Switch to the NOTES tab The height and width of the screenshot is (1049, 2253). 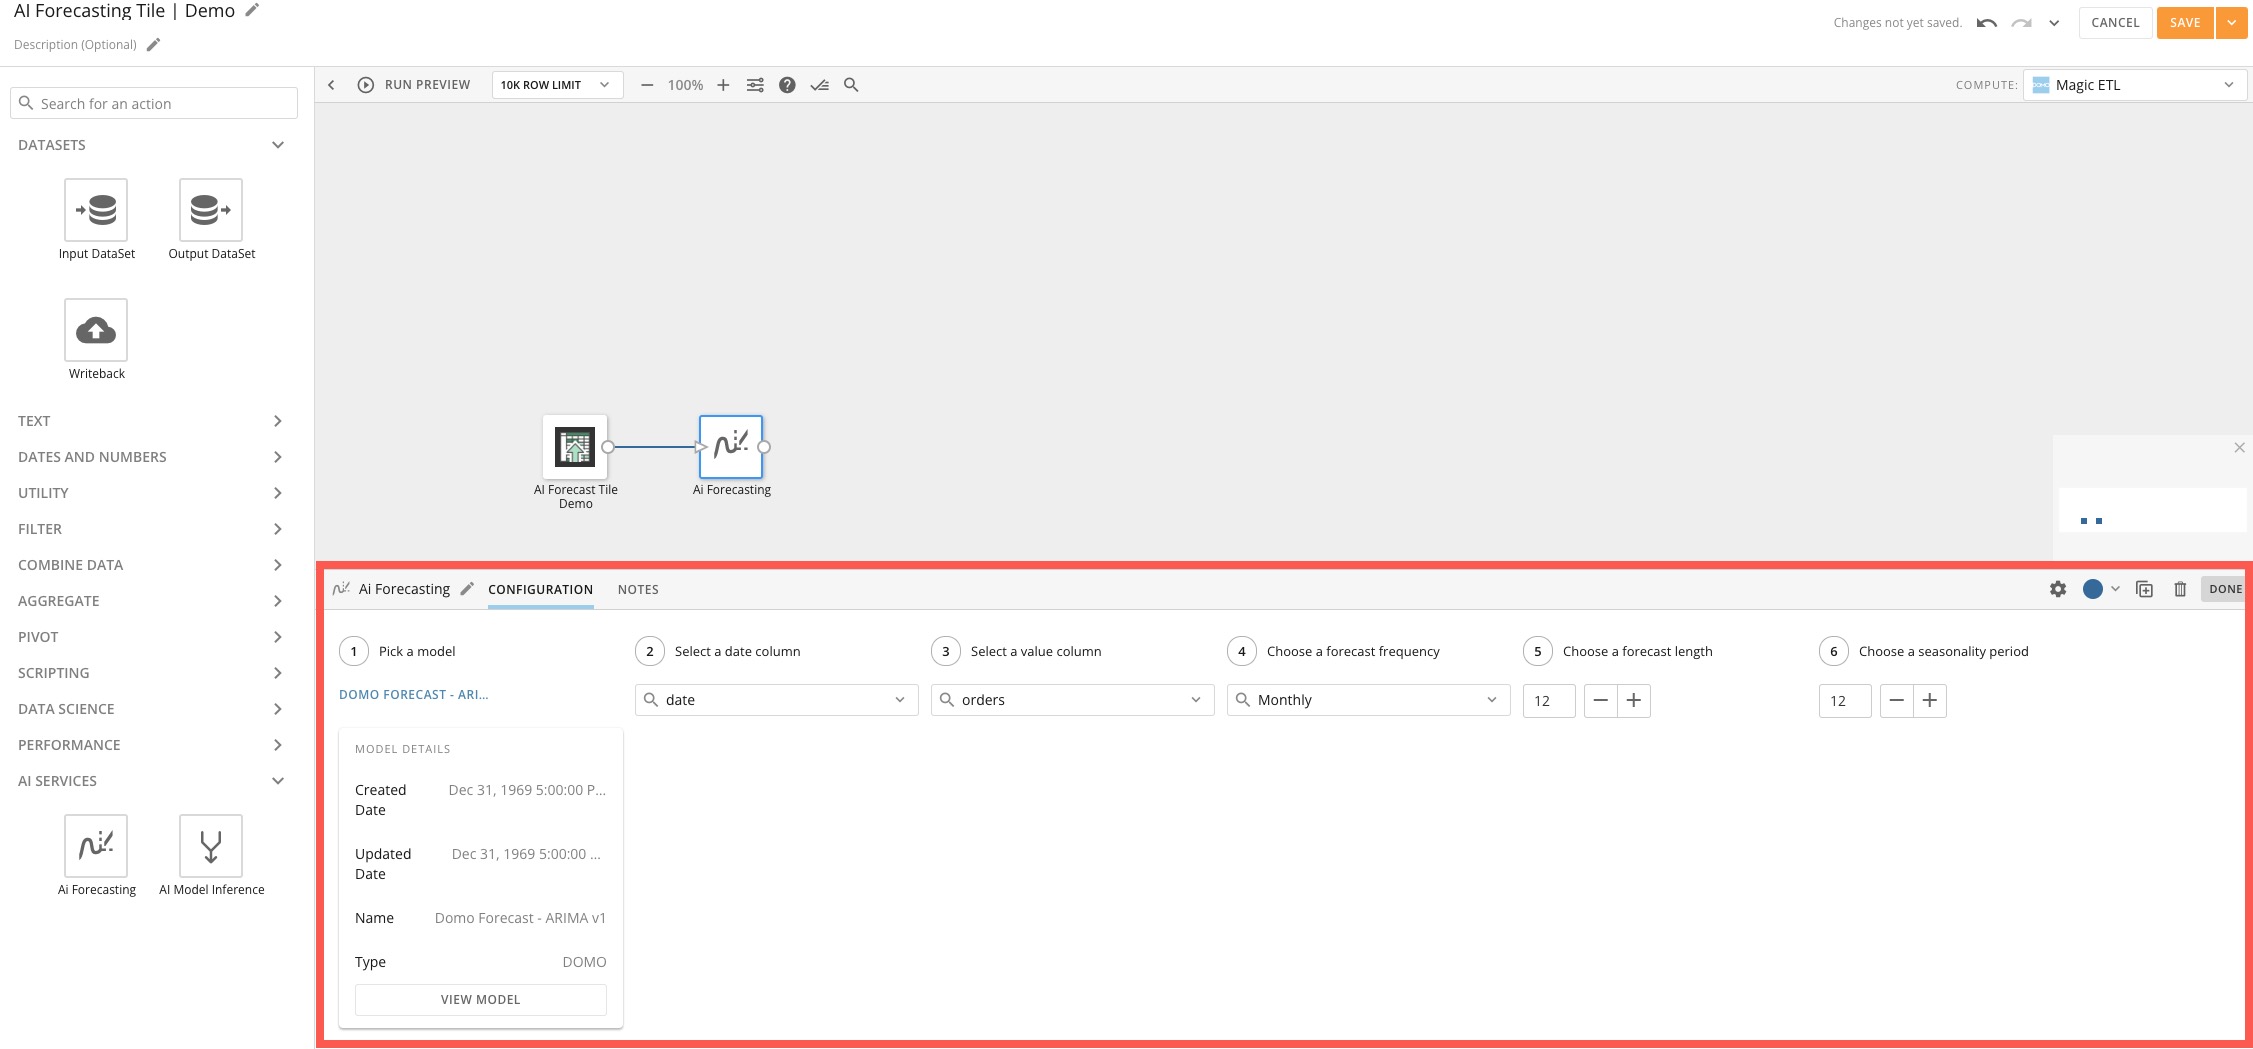click(x=637, y=589)
